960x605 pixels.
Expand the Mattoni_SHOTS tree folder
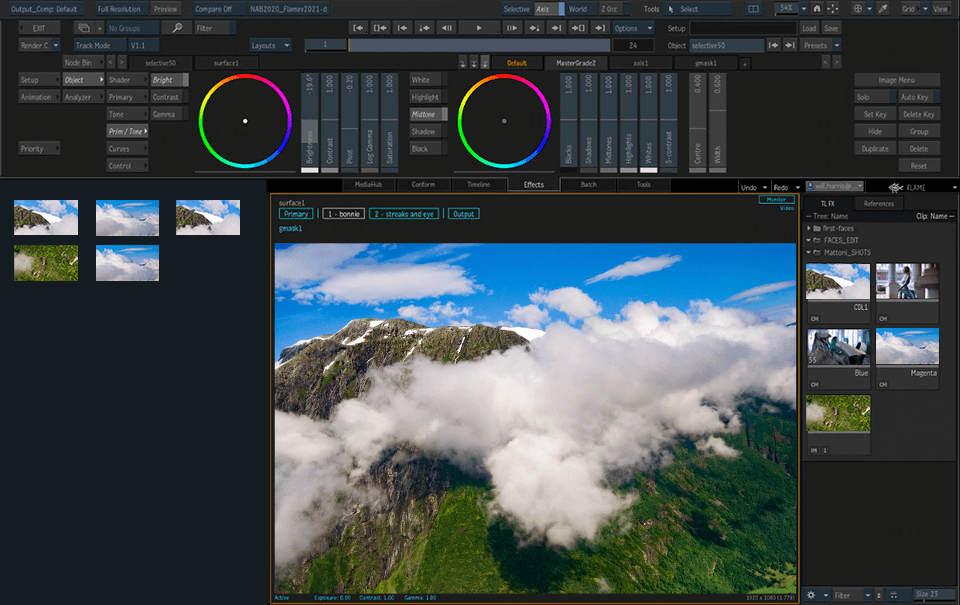pos(810,253)
